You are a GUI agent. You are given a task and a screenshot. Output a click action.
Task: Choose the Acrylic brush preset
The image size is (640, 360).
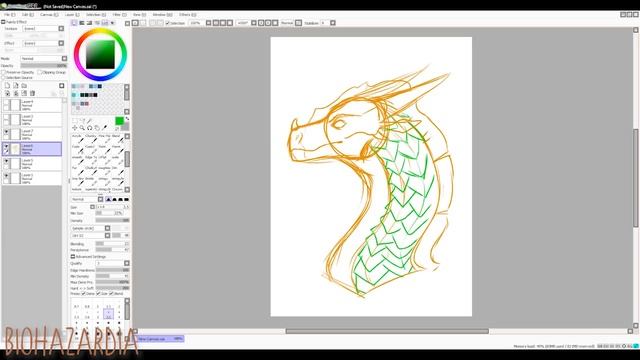pyautogui.click(x=77, y=139)
